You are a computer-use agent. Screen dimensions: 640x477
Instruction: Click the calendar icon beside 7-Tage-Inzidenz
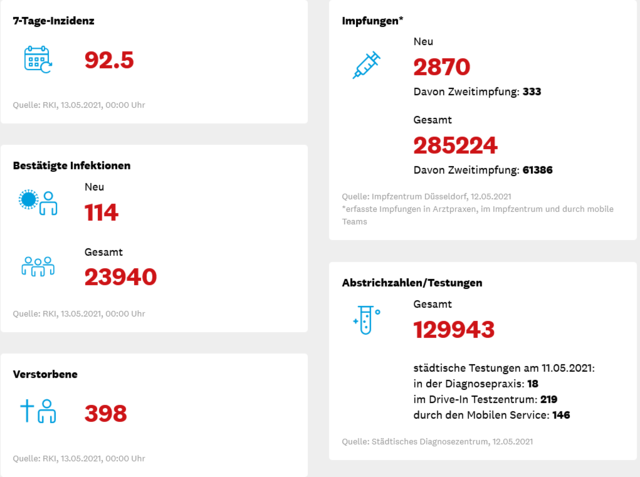pos(38,60)
